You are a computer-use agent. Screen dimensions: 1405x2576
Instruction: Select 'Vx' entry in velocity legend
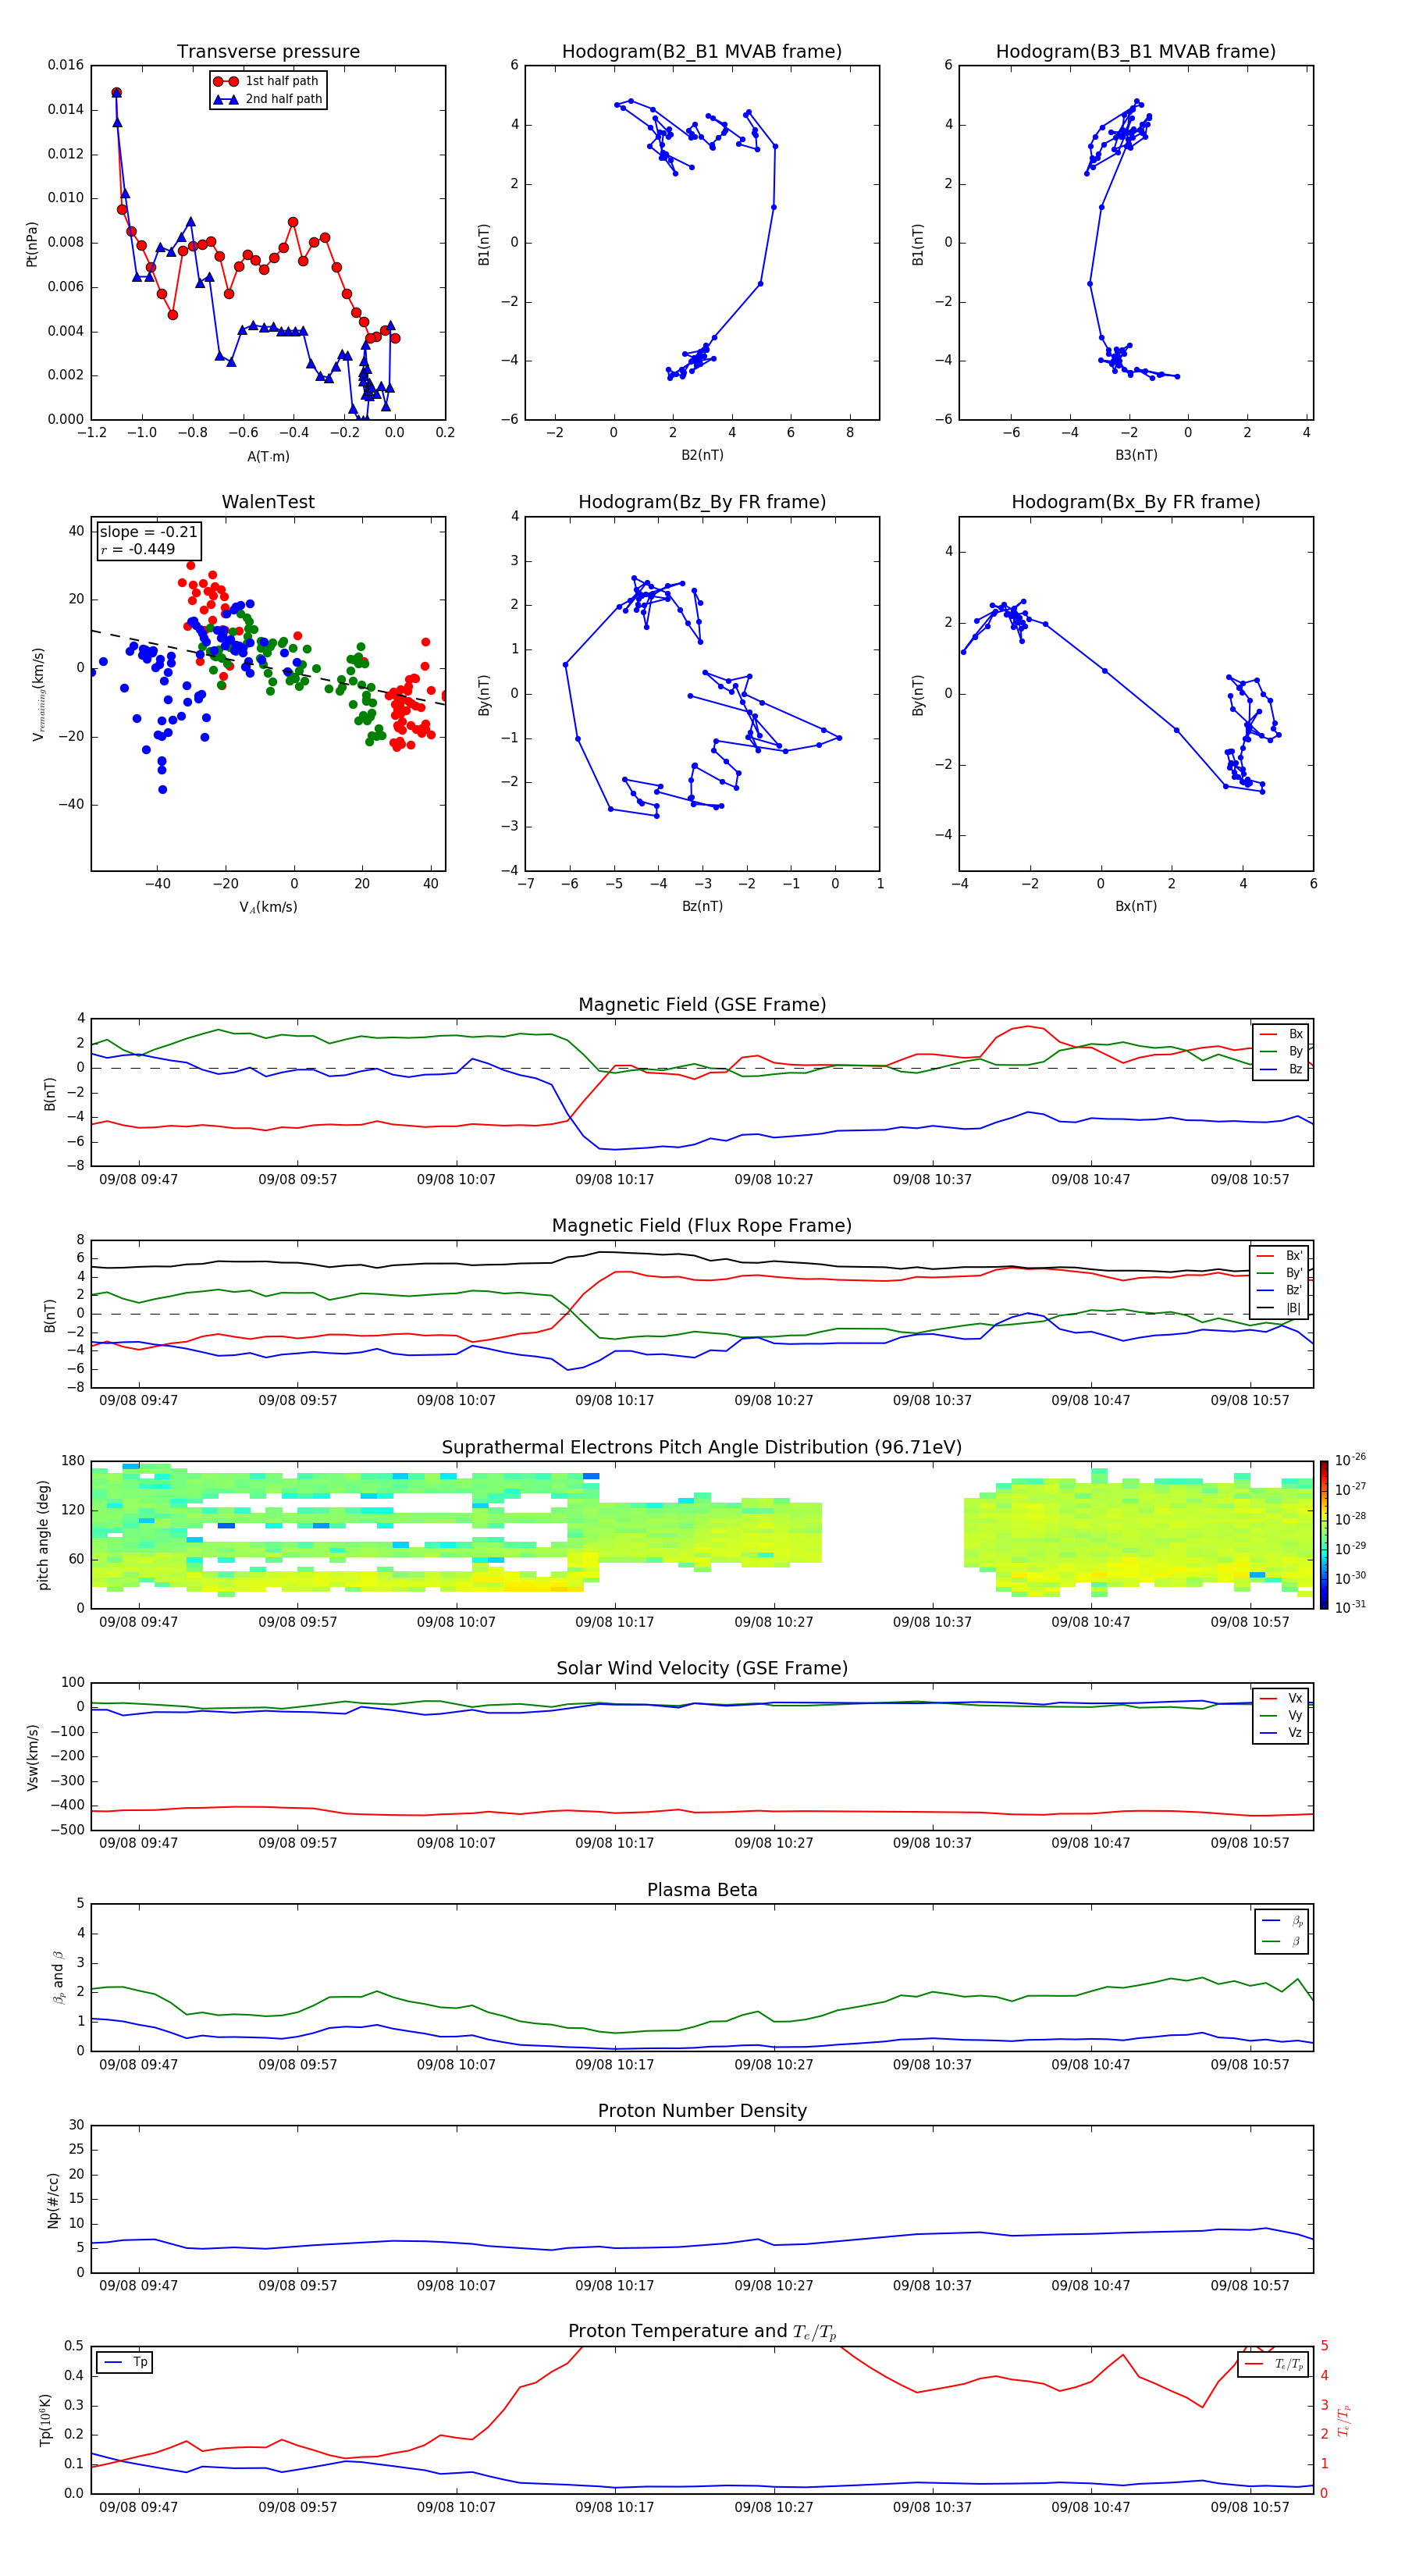click(x=1281, y=1698)
